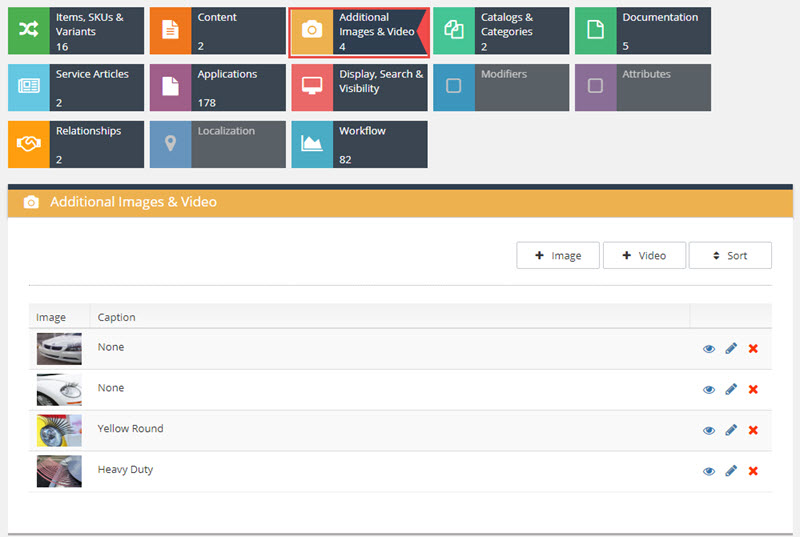Edit the first None-caption row with pencil
Image resolution: width=800 pixels, height=537 pixels.
tap(731, 348)
